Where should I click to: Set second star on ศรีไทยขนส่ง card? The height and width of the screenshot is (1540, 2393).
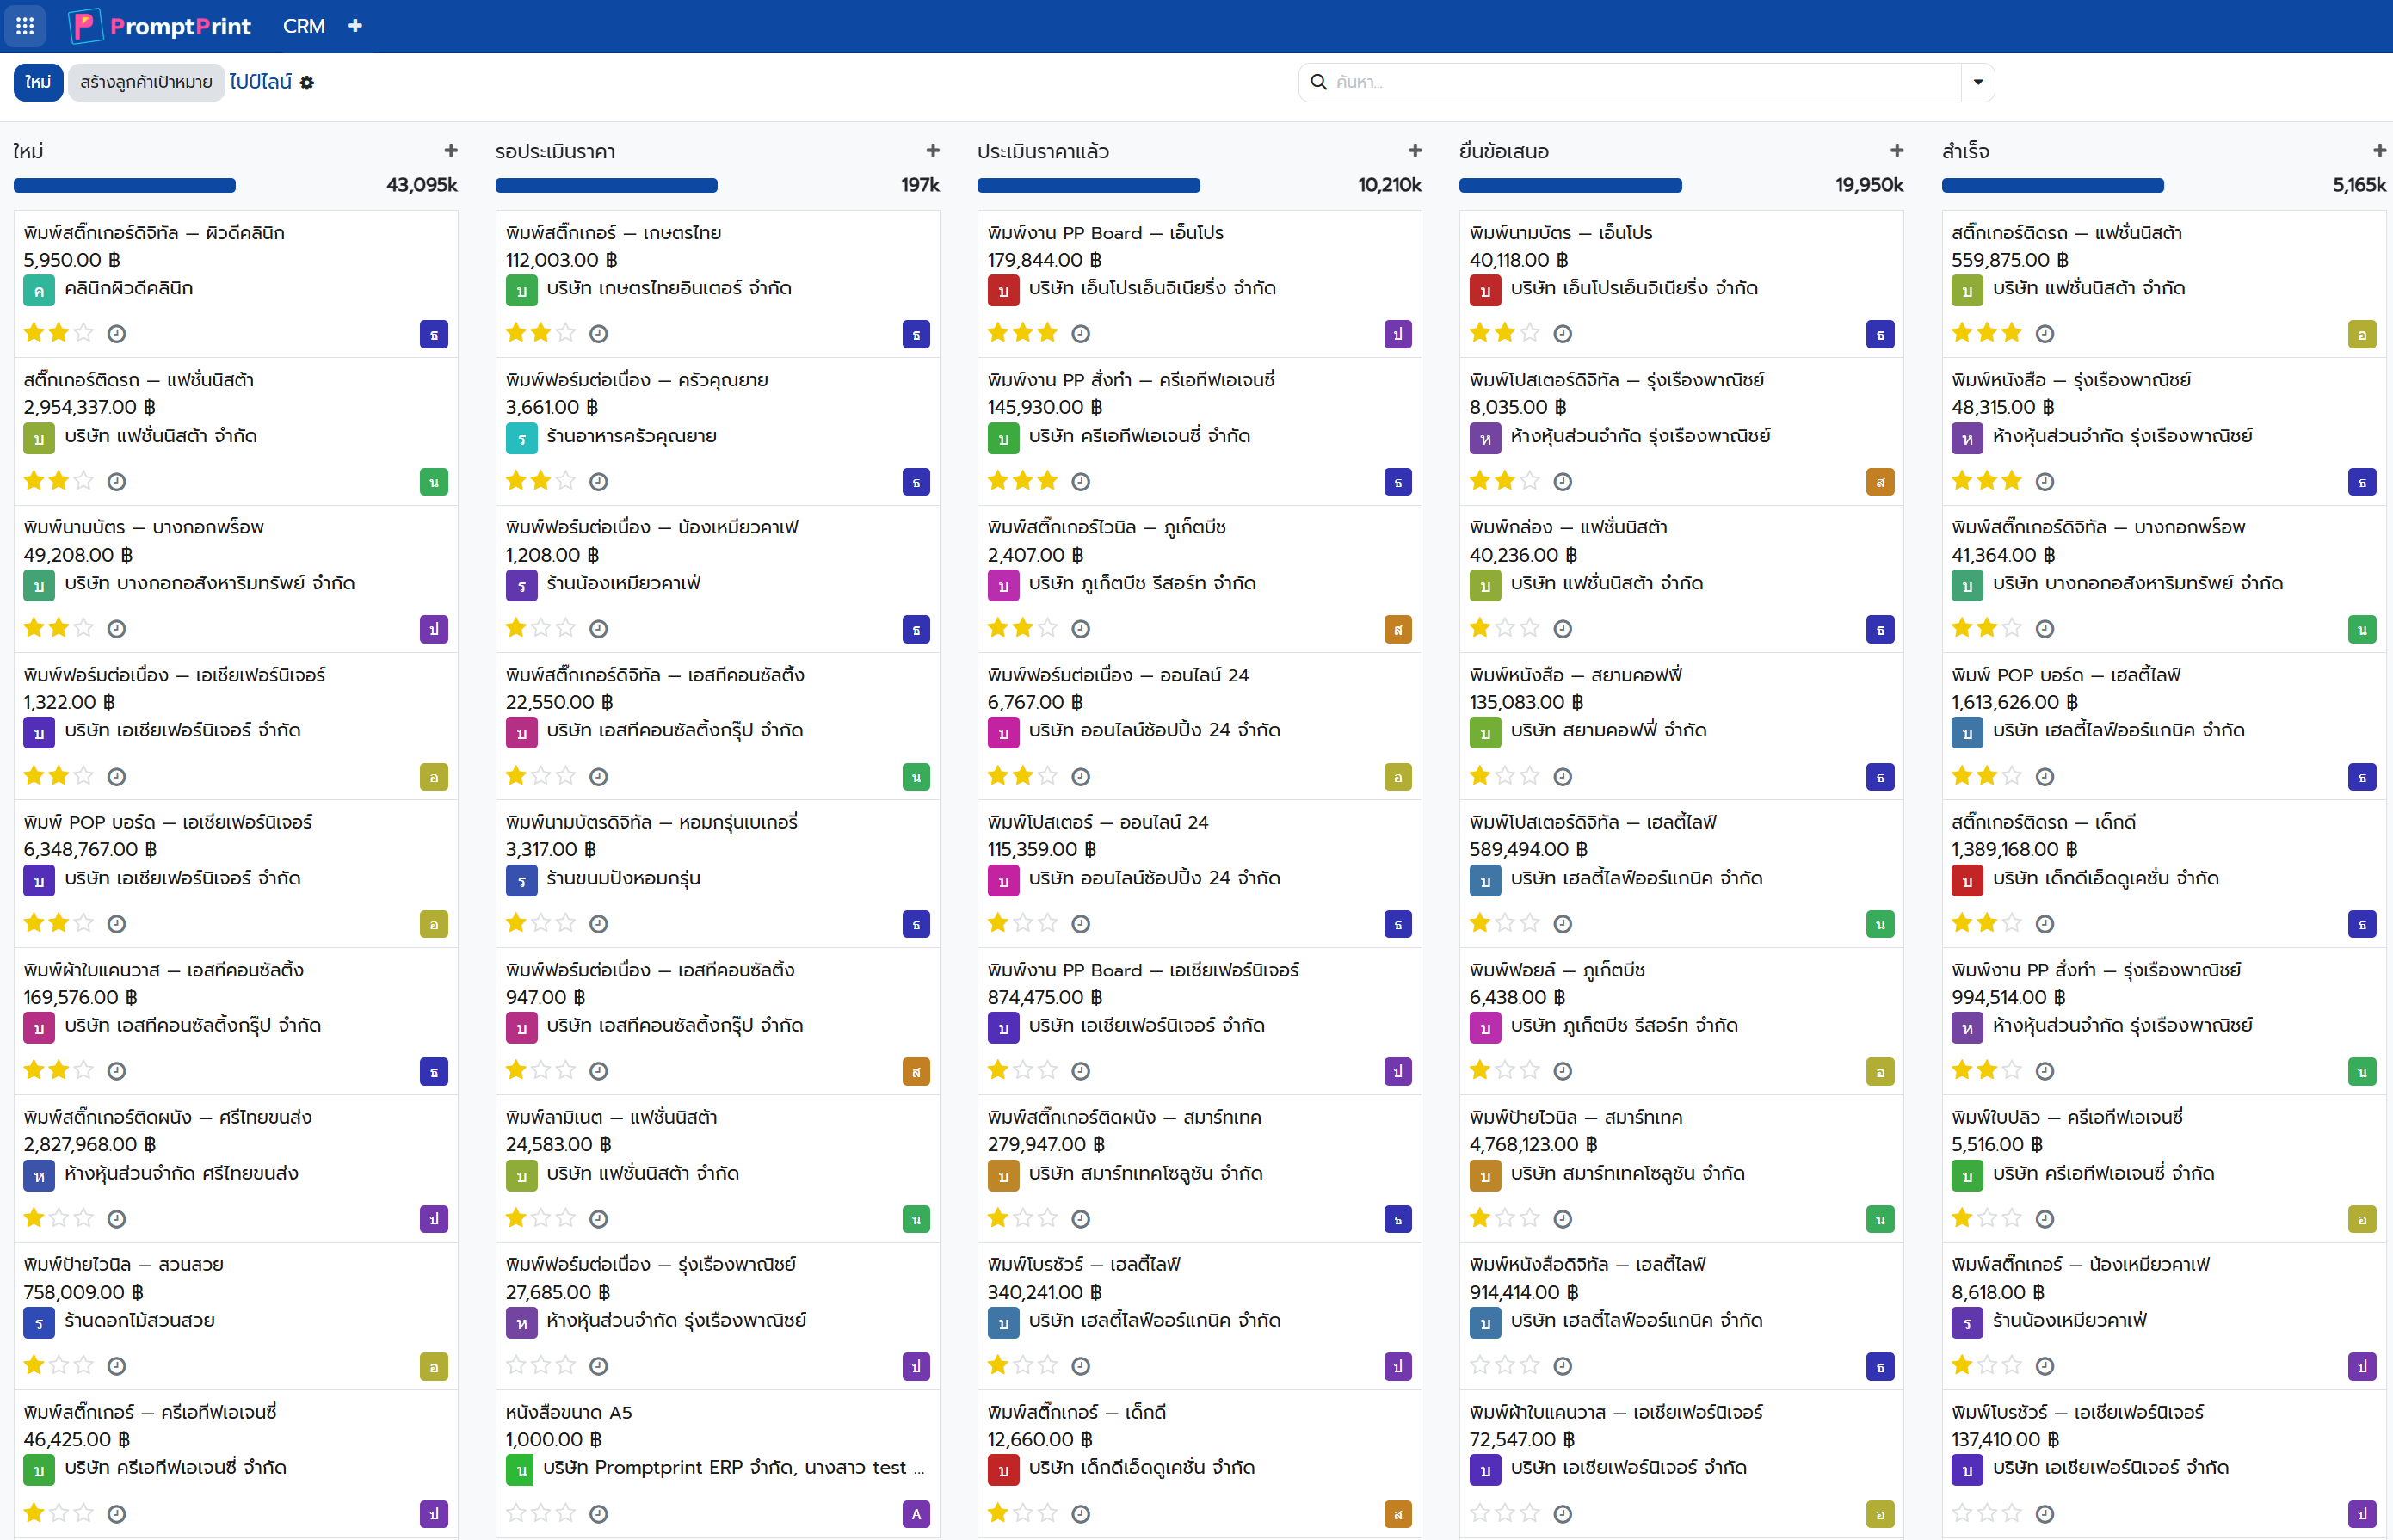(x=59, y=1218)
